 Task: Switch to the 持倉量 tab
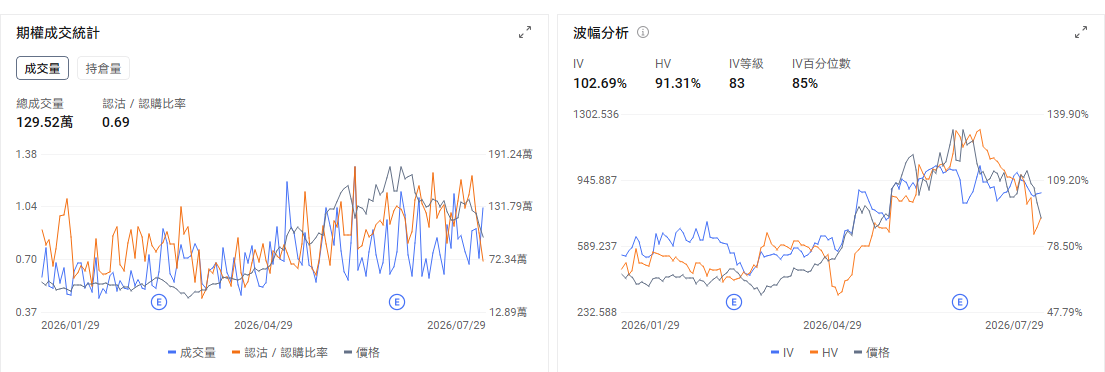tap(104, 68)
